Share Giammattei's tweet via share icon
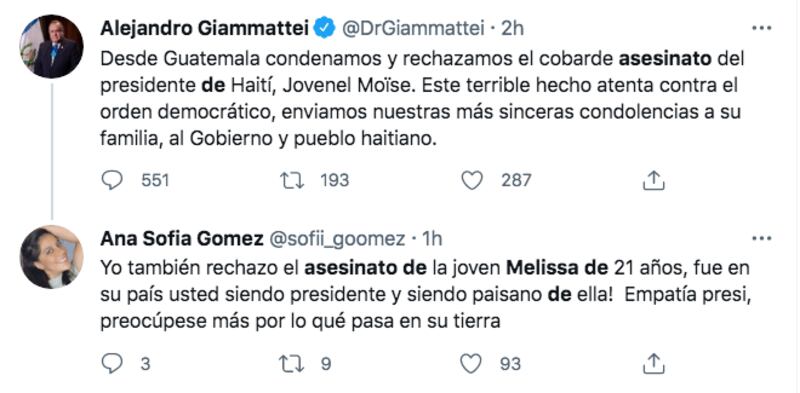 click(x=653, y=181)
